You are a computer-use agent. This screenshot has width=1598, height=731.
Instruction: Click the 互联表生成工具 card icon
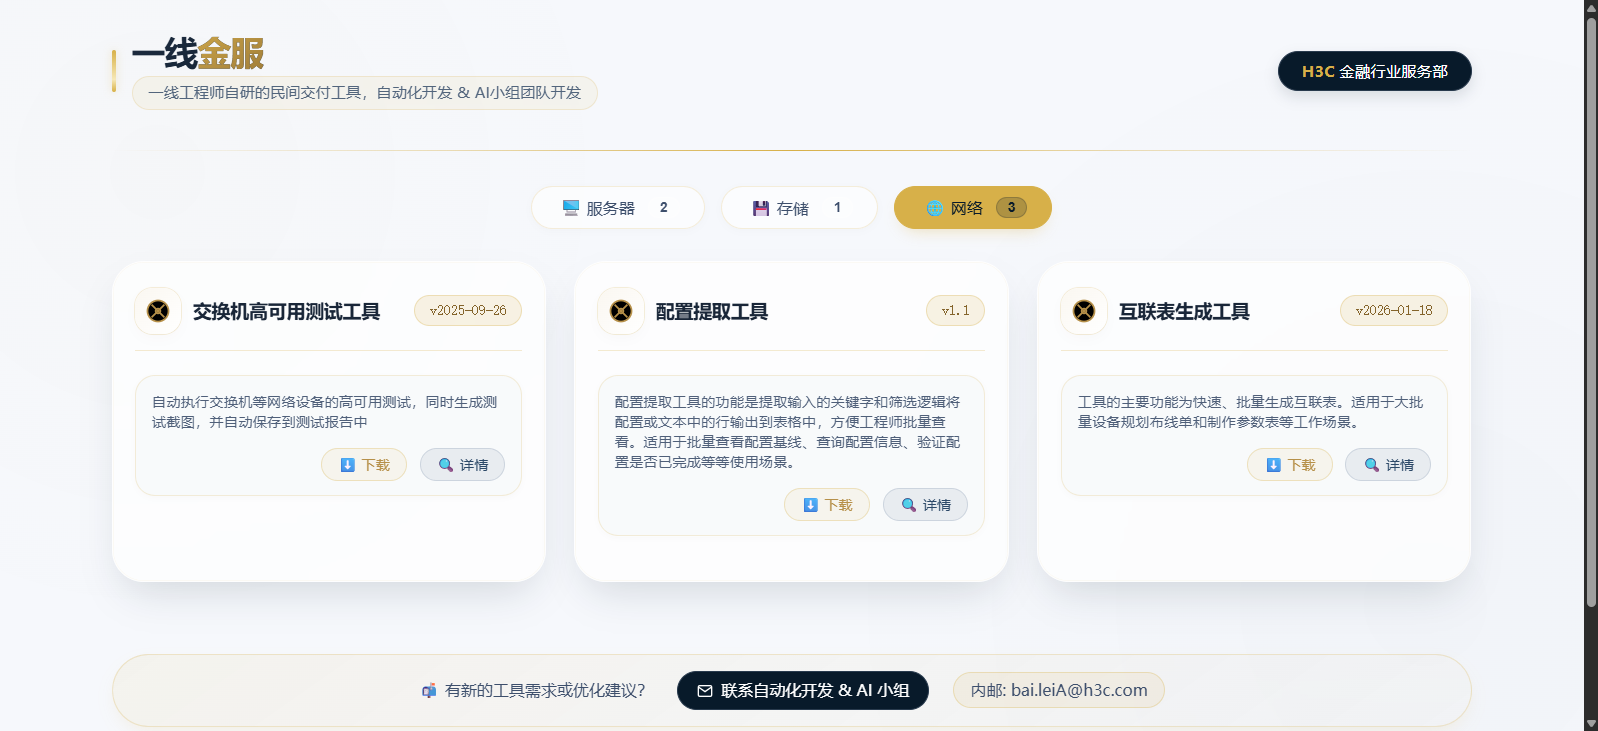tap(1084, 311)
